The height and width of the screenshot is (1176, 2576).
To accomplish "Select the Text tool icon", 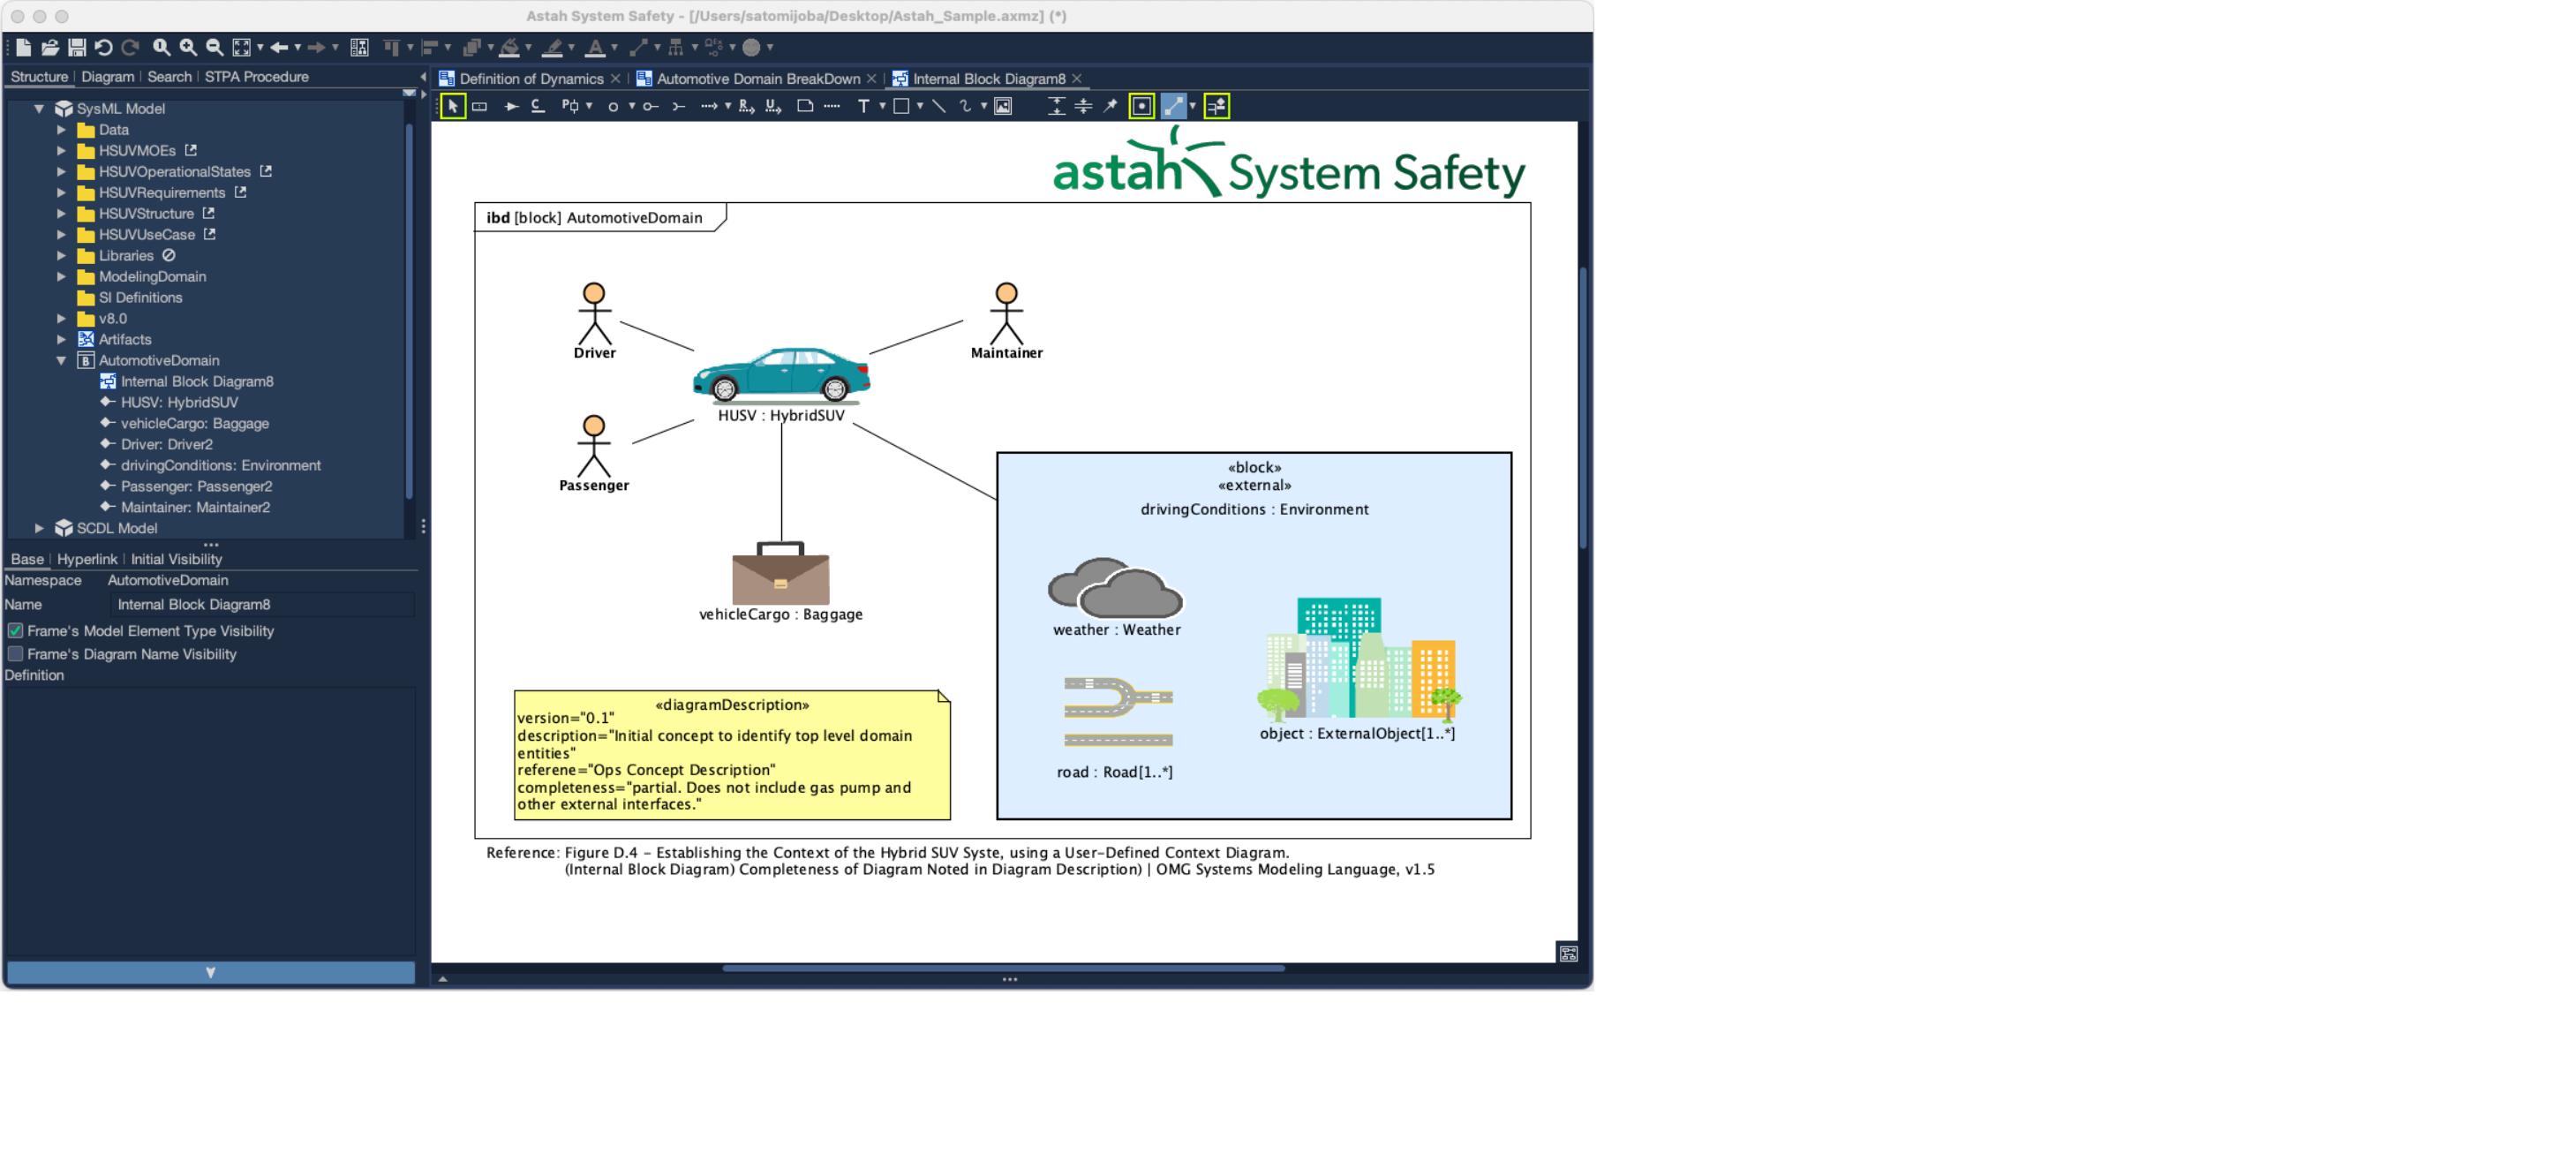I will [863, 106].
